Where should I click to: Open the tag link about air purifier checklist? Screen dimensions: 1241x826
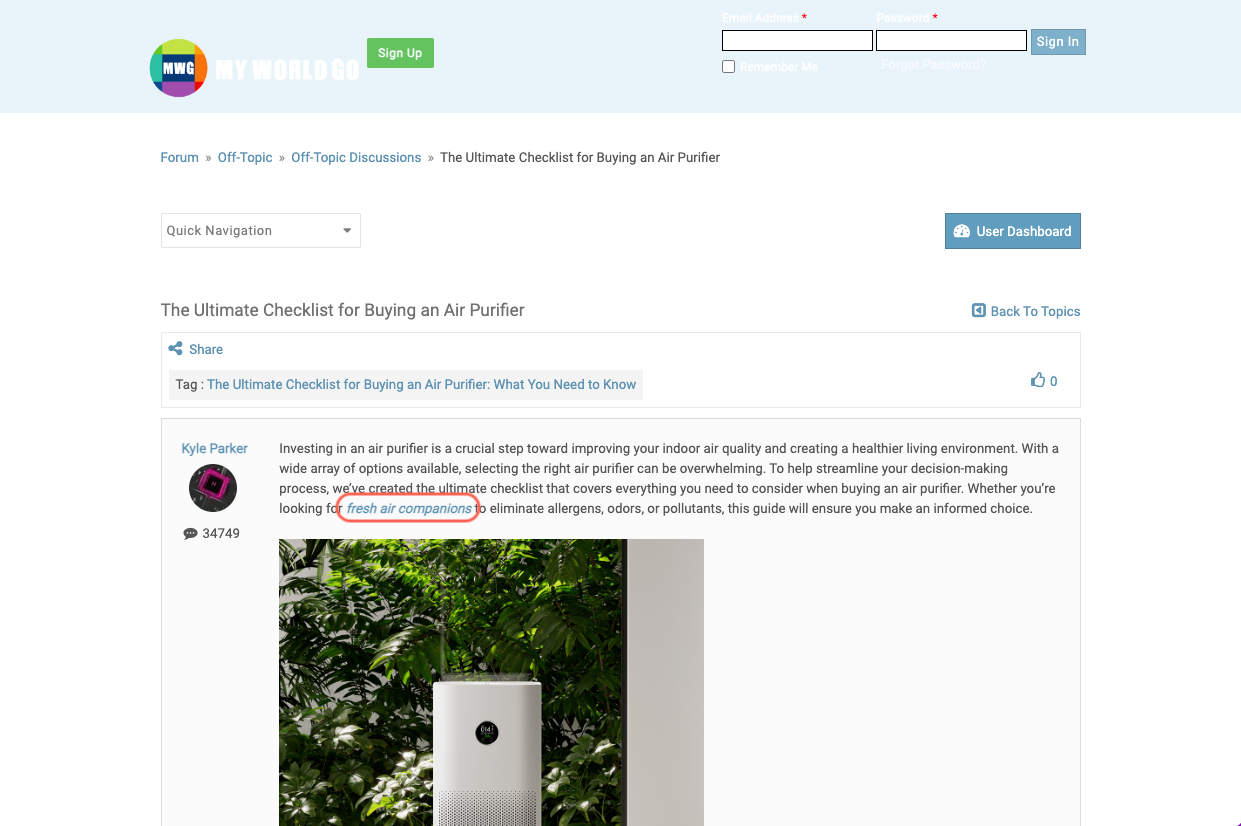click(x=422, y=384)
